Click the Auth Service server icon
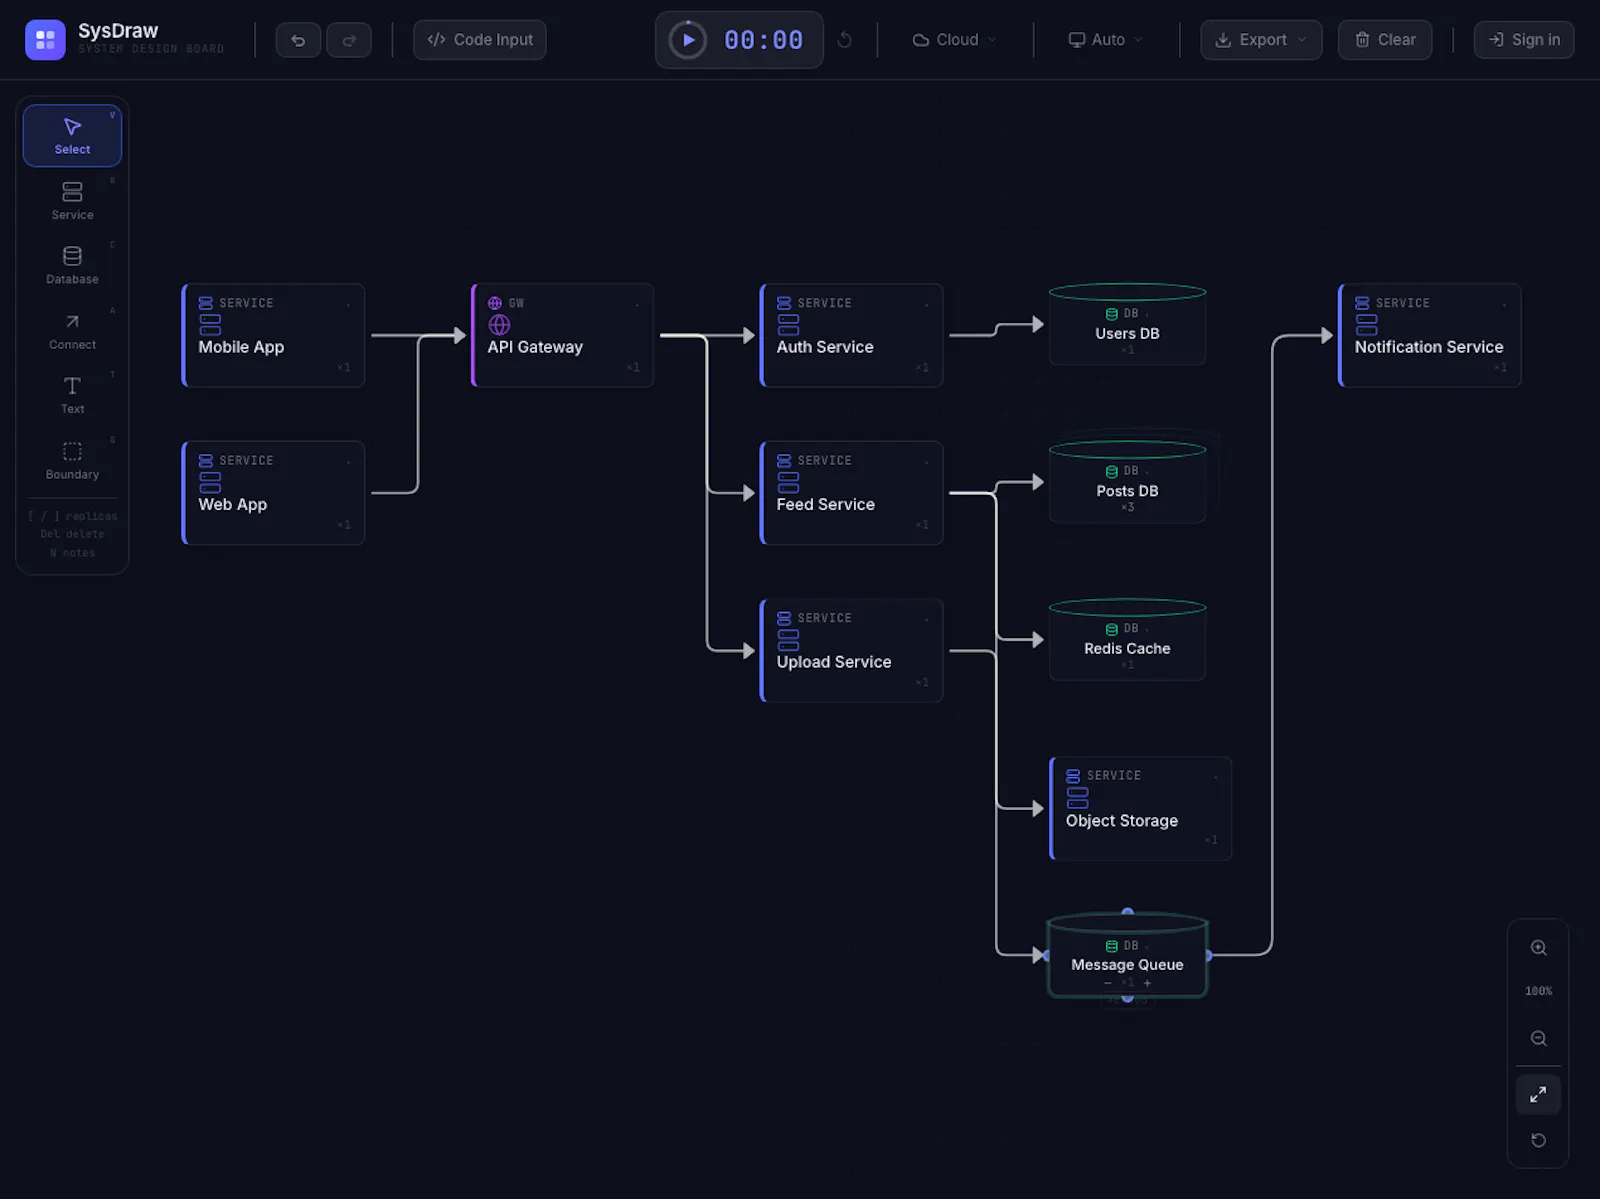1600x1199 pixels. click(x=788, y=325)
